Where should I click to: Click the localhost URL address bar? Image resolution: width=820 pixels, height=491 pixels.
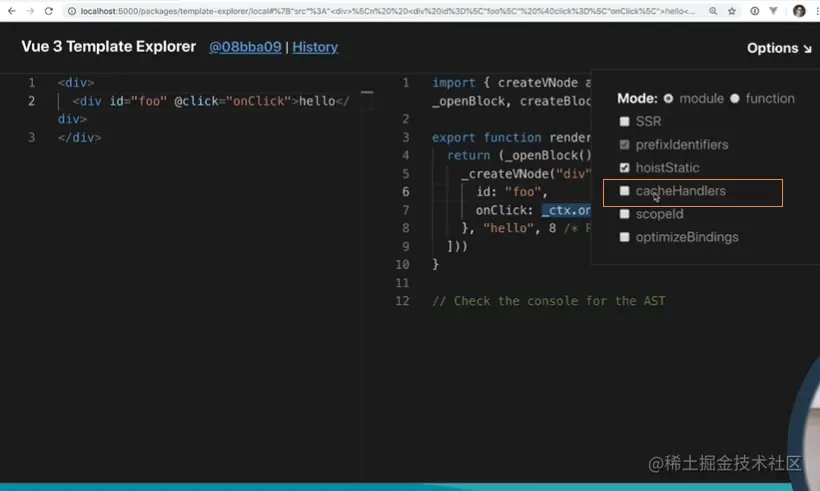387,11
